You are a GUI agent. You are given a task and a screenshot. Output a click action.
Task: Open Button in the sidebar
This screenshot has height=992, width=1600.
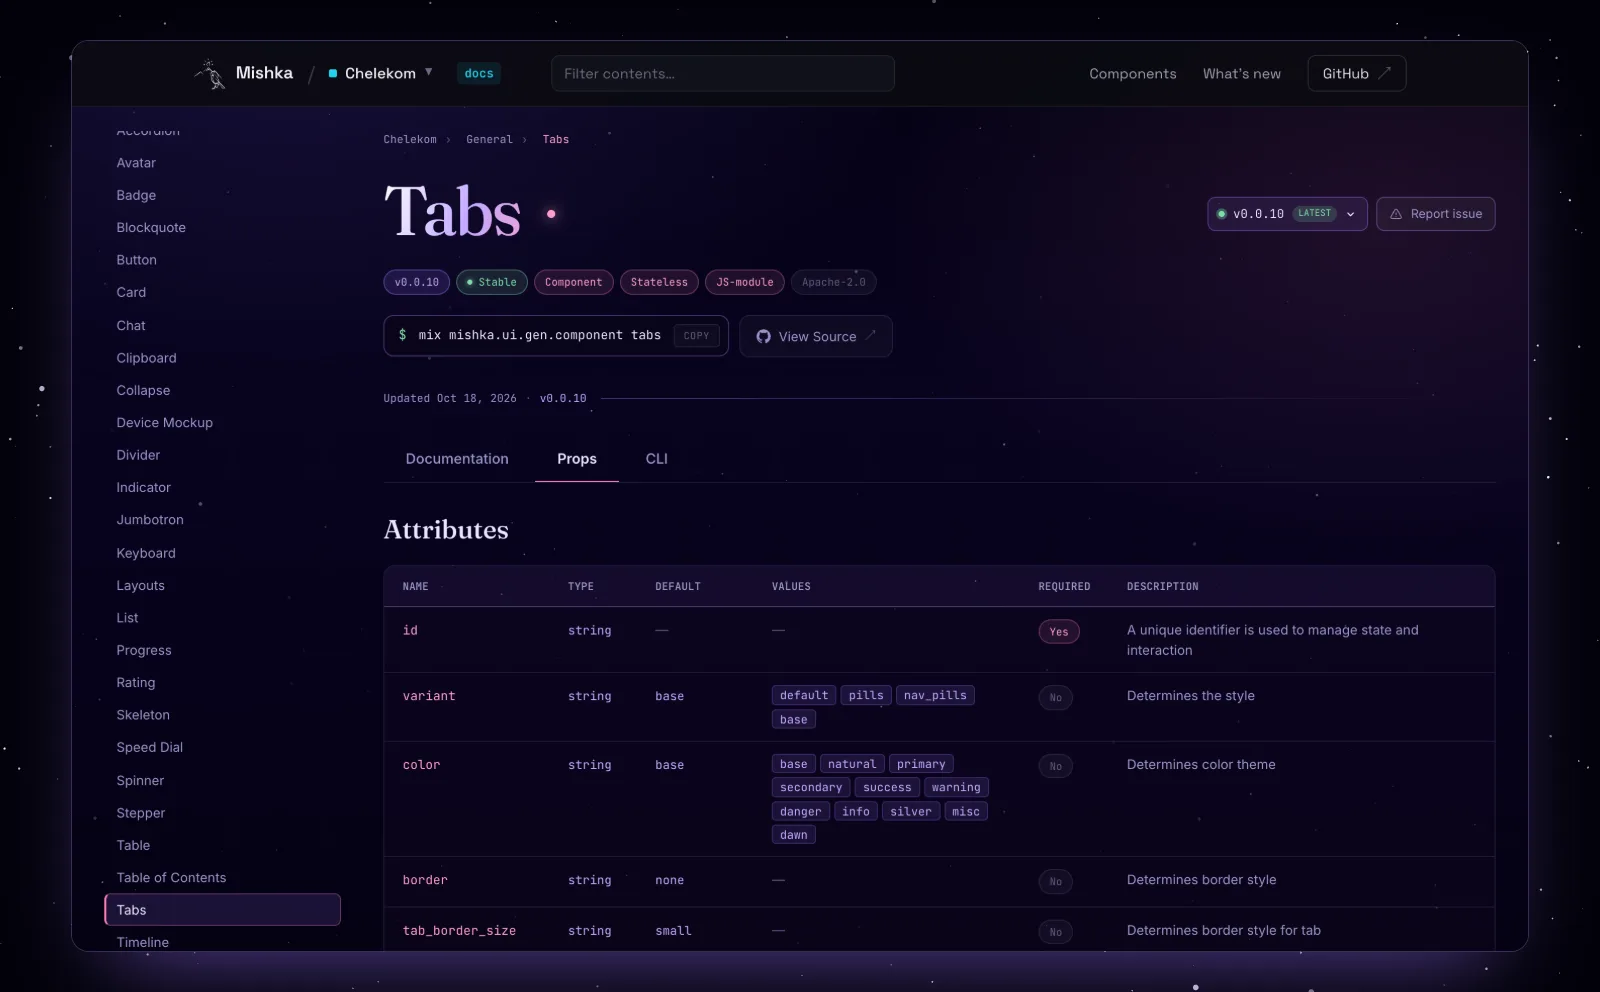point(136,260)
